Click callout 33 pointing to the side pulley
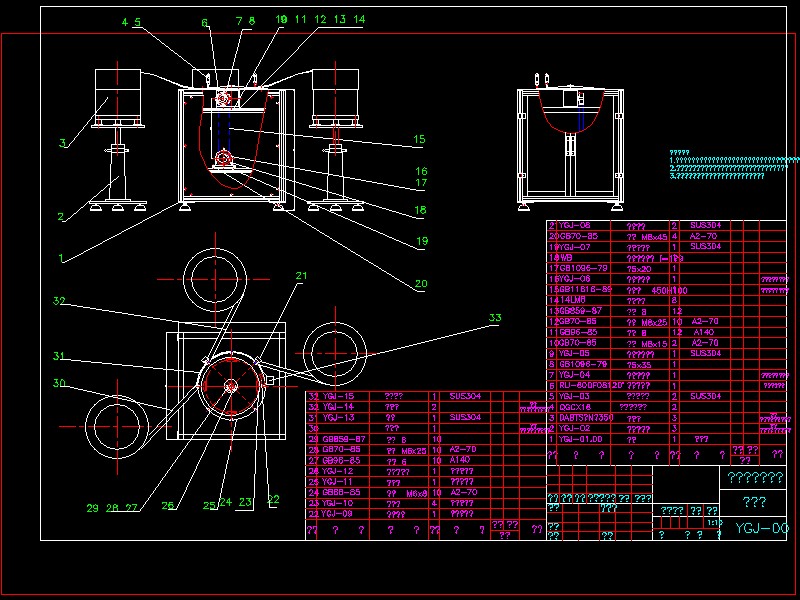The width and height of the screenshot is (800, 600). point(494,318)
